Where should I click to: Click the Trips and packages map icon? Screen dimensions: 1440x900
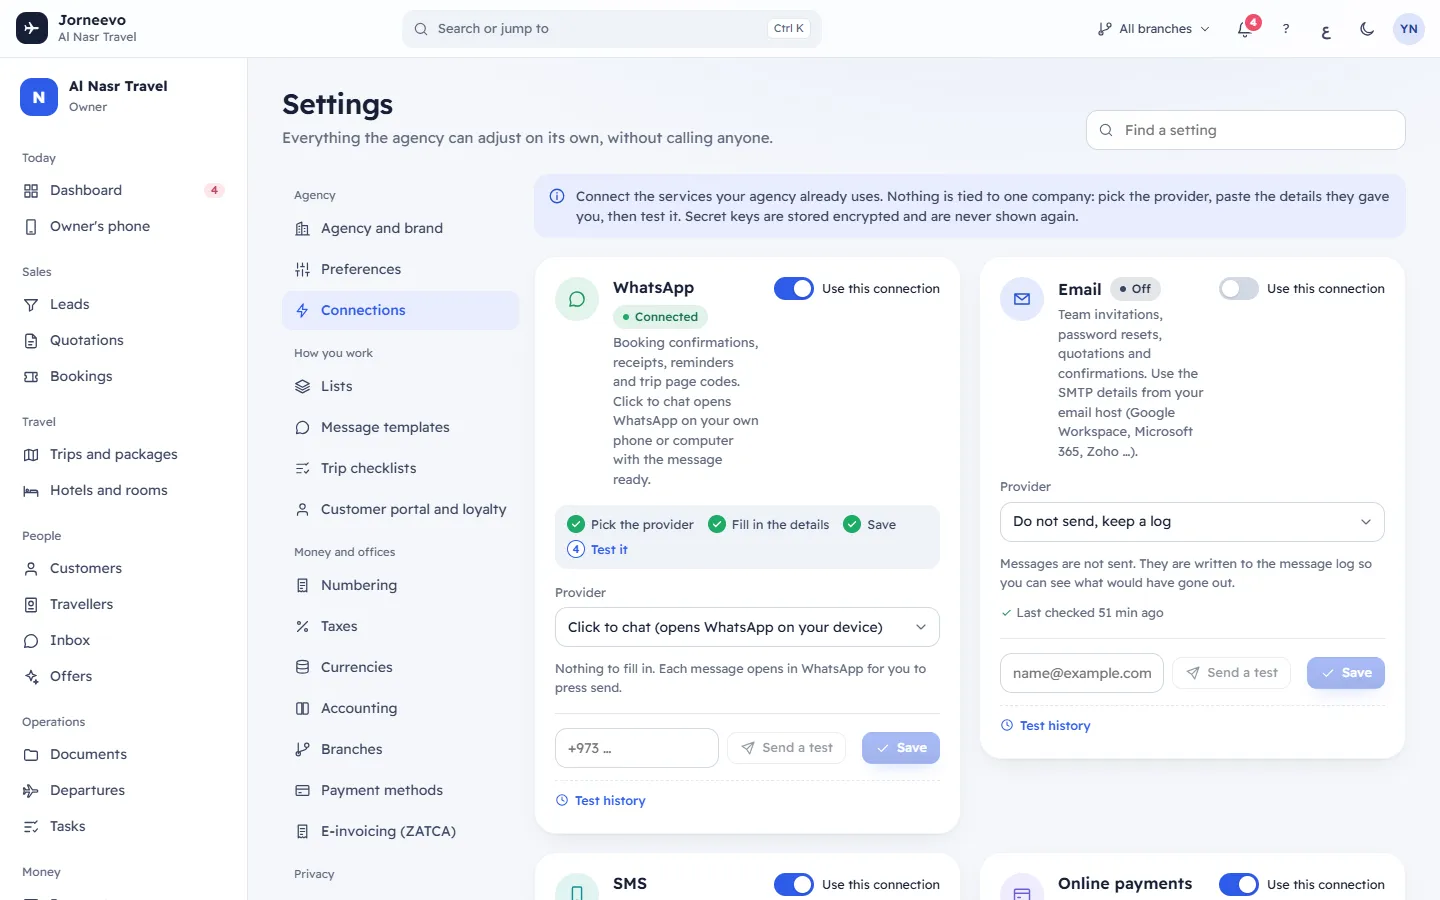click(31, 455)
